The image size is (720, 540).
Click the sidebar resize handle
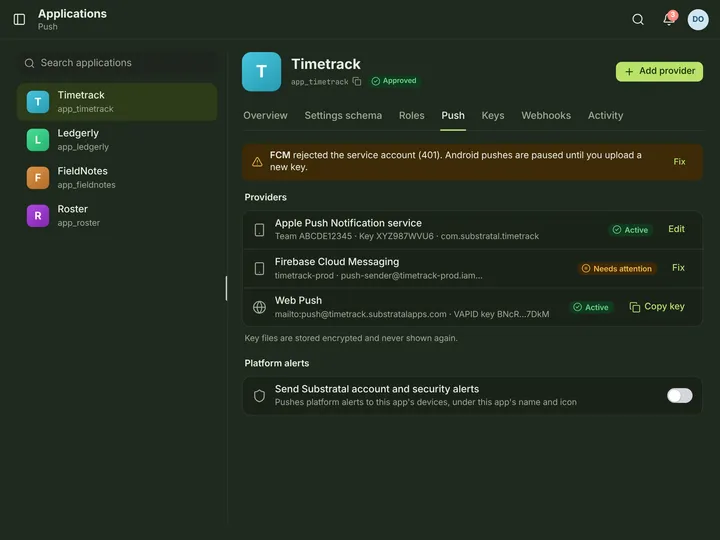(226, 288)
